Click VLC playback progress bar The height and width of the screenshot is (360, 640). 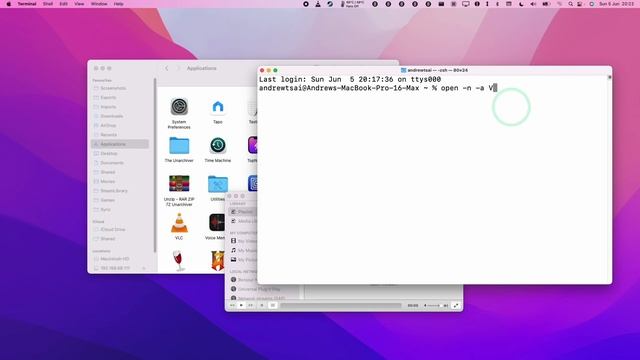pyautogui.click(x=341, y=305)
